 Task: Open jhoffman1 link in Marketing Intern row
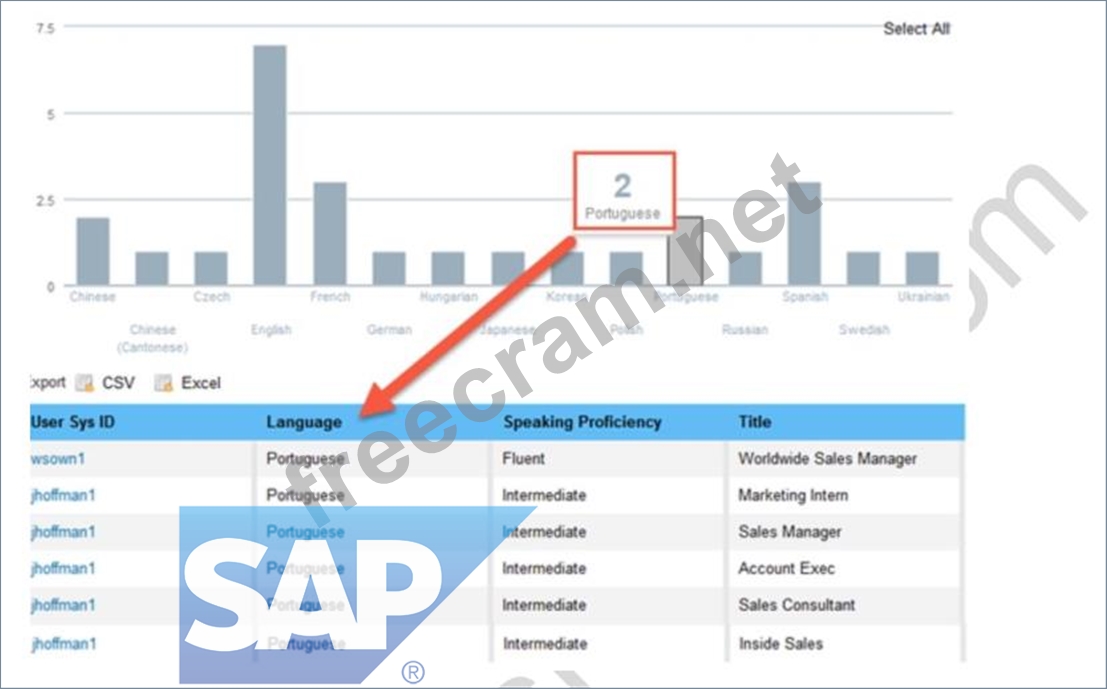tap(64, 495)
